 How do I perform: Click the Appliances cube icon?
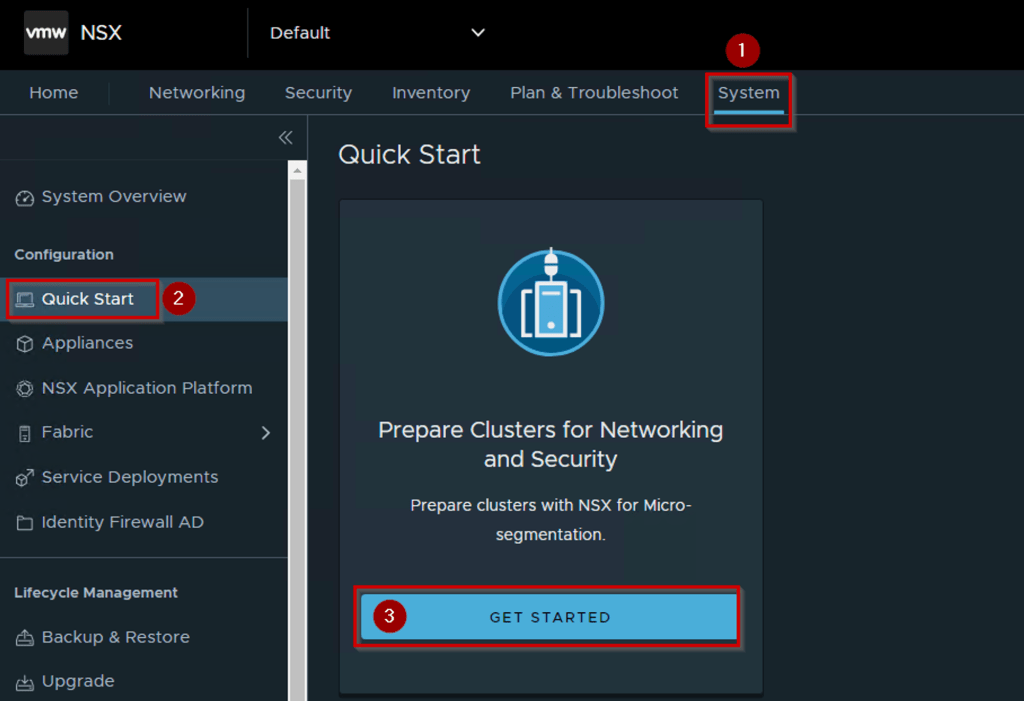coord(25,344)
